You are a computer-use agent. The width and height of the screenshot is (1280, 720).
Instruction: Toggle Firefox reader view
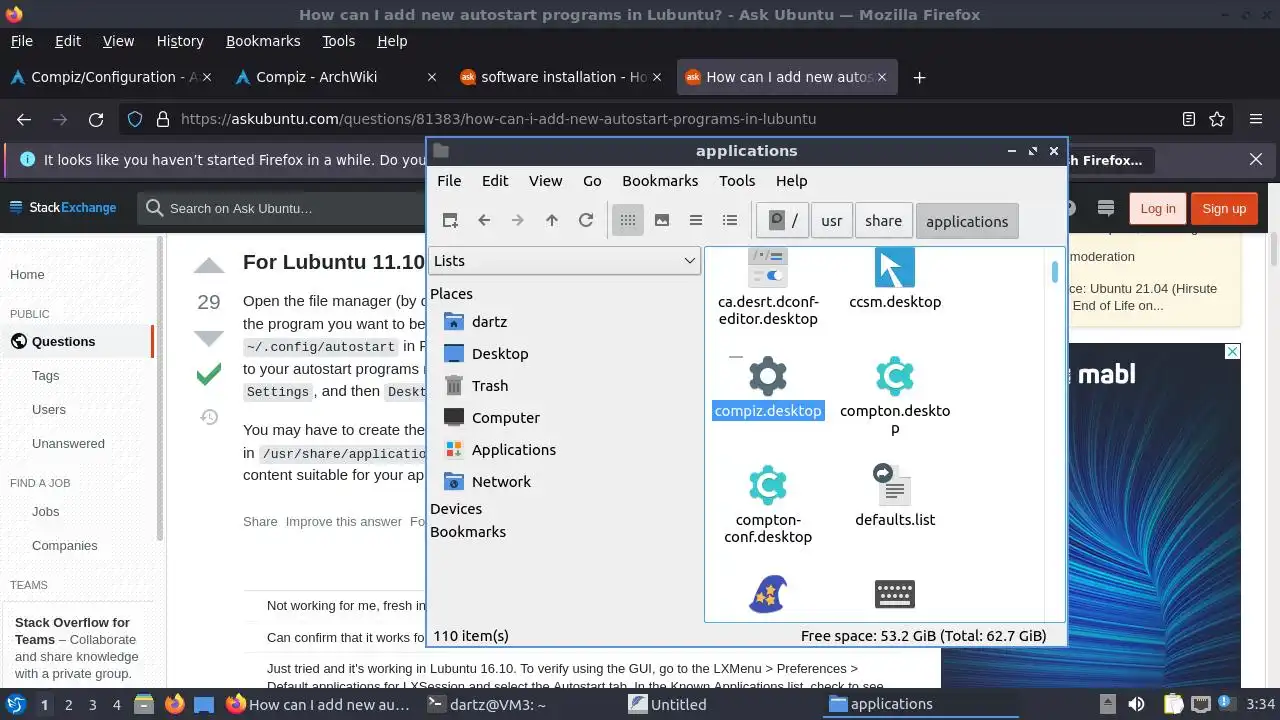(1189, 119)
